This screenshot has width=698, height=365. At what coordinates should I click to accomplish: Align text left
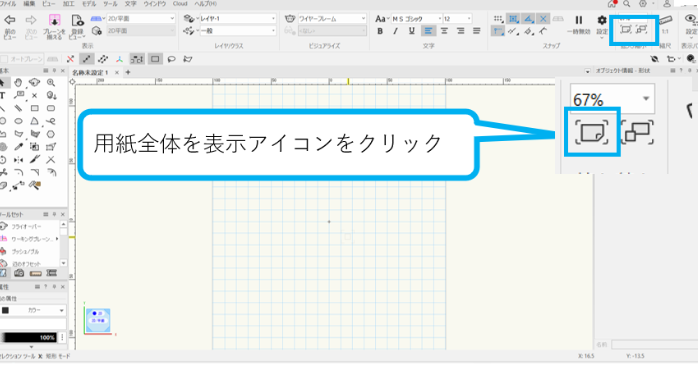click(428, 31)
